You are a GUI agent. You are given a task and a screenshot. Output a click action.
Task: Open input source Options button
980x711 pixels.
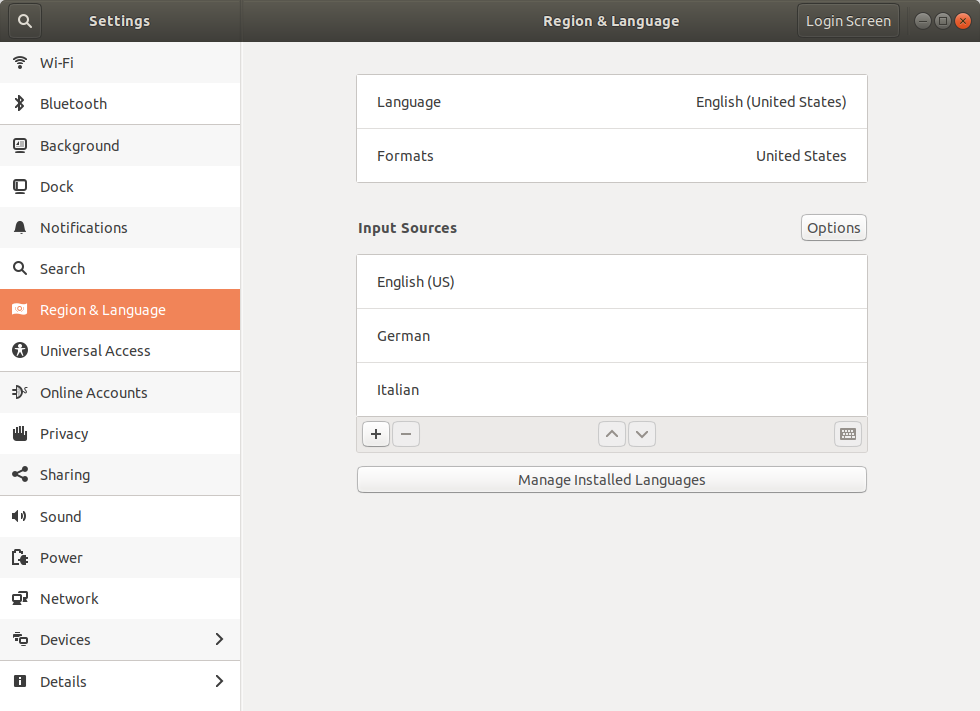tap(833, 228)
